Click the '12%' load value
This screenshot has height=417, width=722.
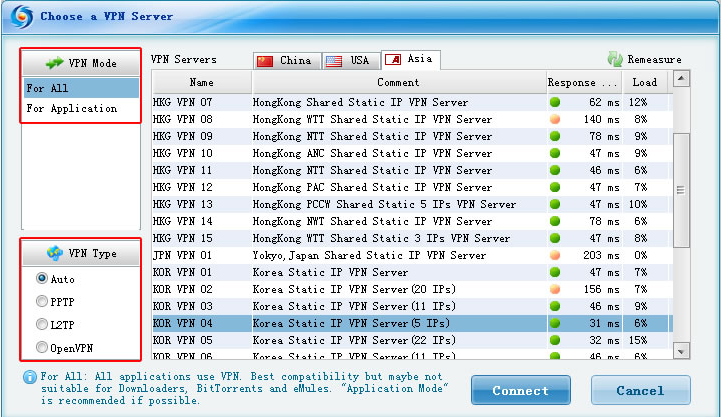pyautogui.click(x=638, y=102)
